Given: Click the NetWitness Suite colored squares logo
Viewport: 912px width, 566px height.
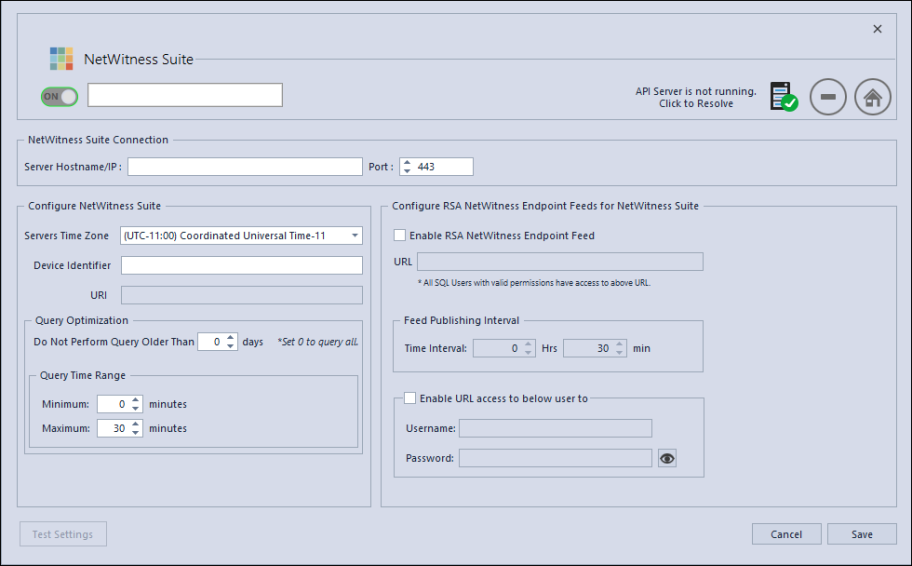Looking at the screenshot, I should (x=61, y=59).
